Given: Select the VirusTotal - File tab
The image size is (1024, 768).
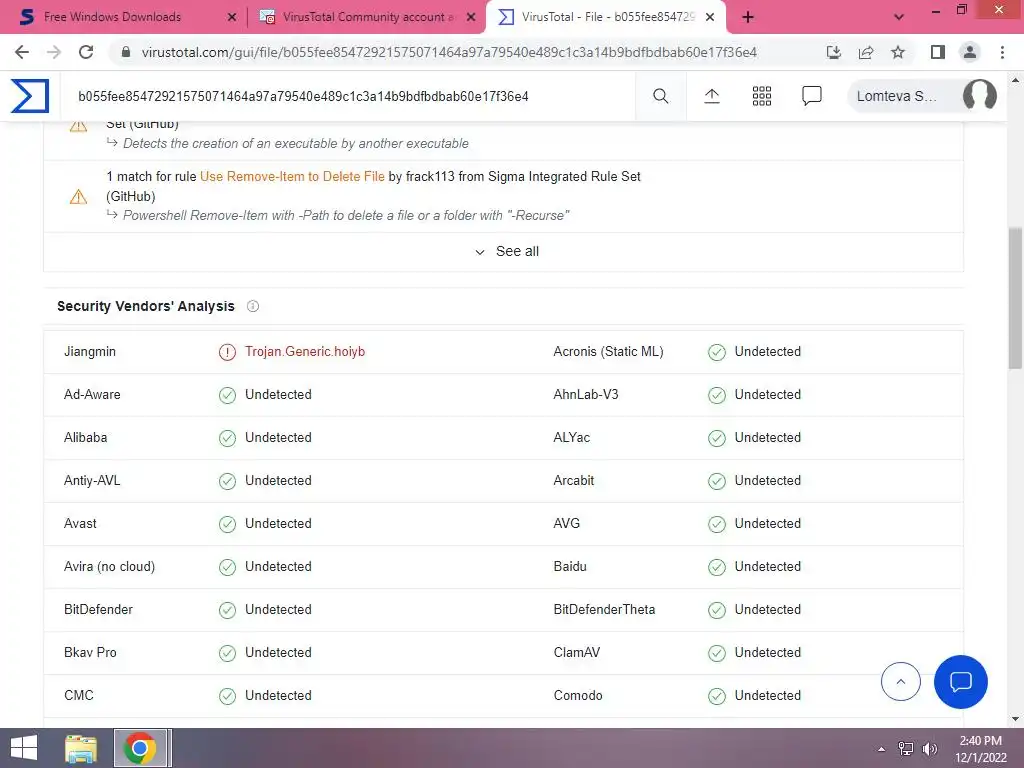Looking at the screenshot, I should click(x=607, y=17).
